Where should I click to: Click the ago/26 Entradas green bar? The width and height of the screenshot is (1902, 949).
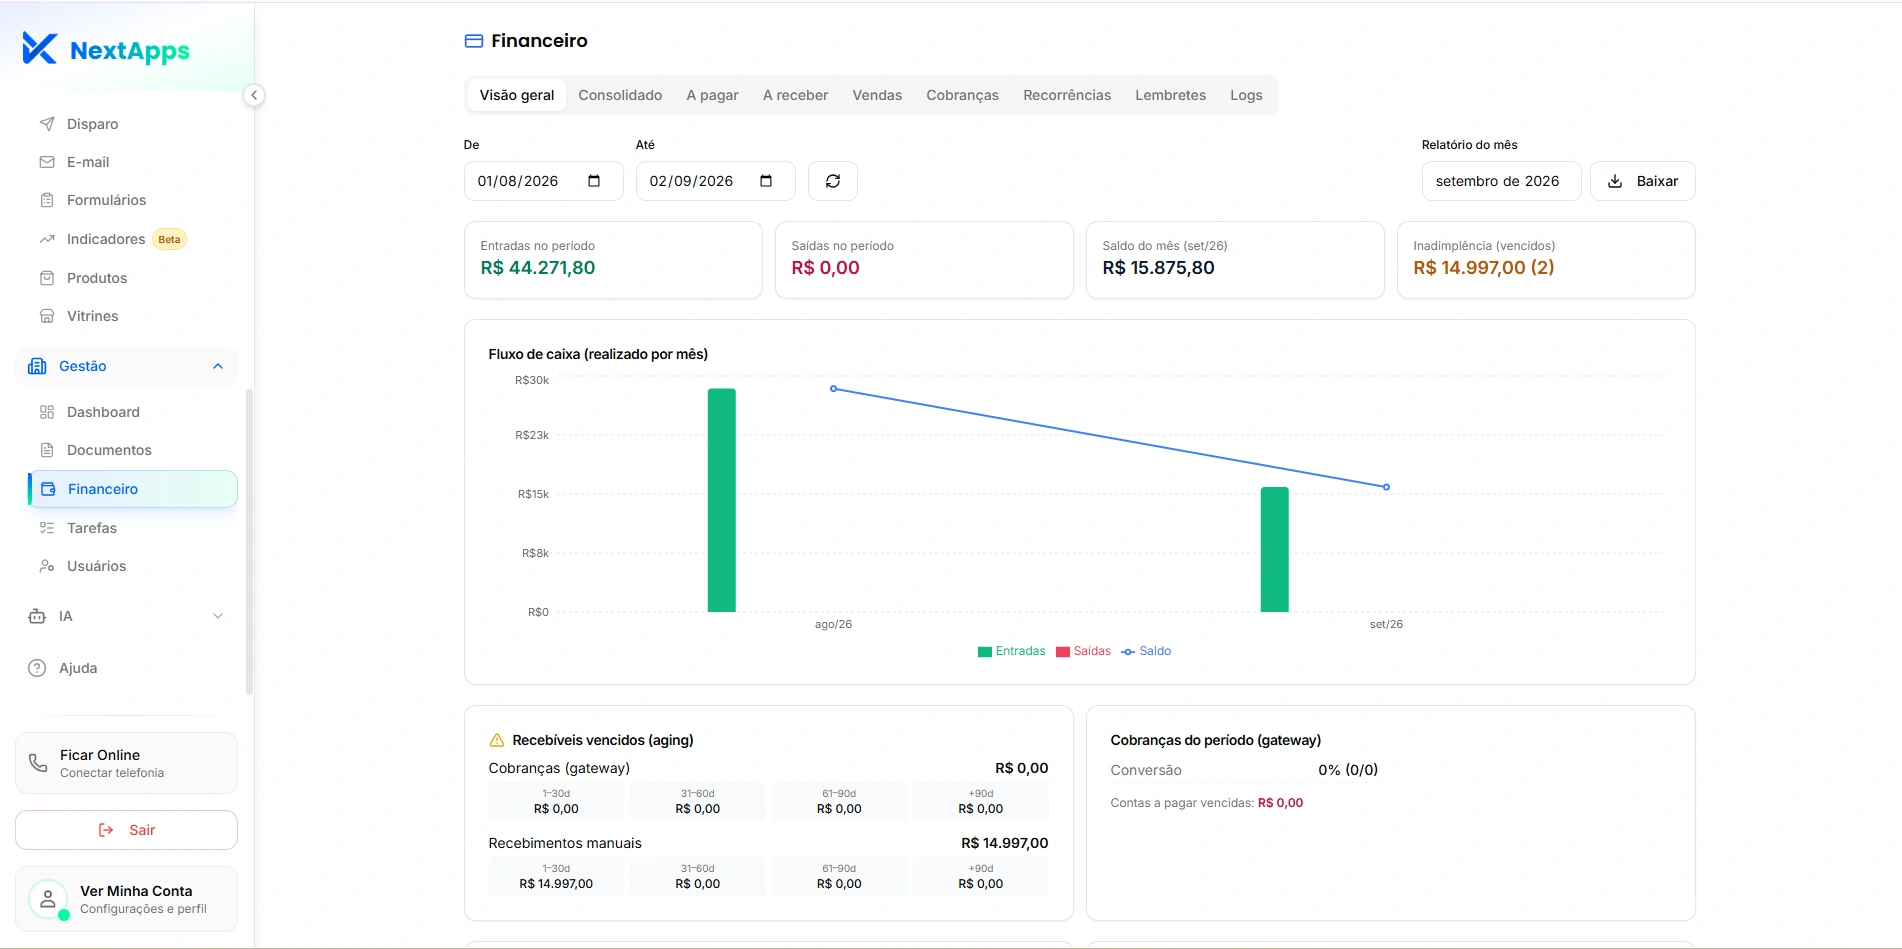tap(722, 500)
